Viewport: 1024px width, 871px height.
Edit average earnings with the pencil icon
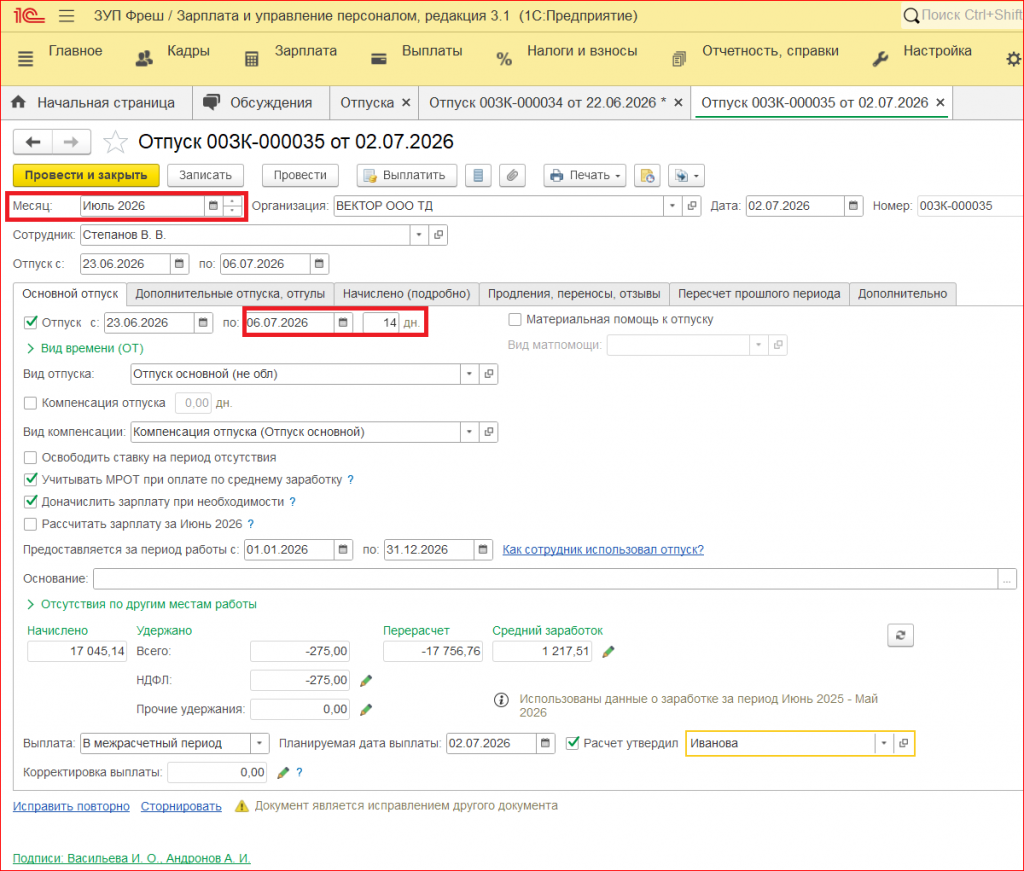coord(608,652)
